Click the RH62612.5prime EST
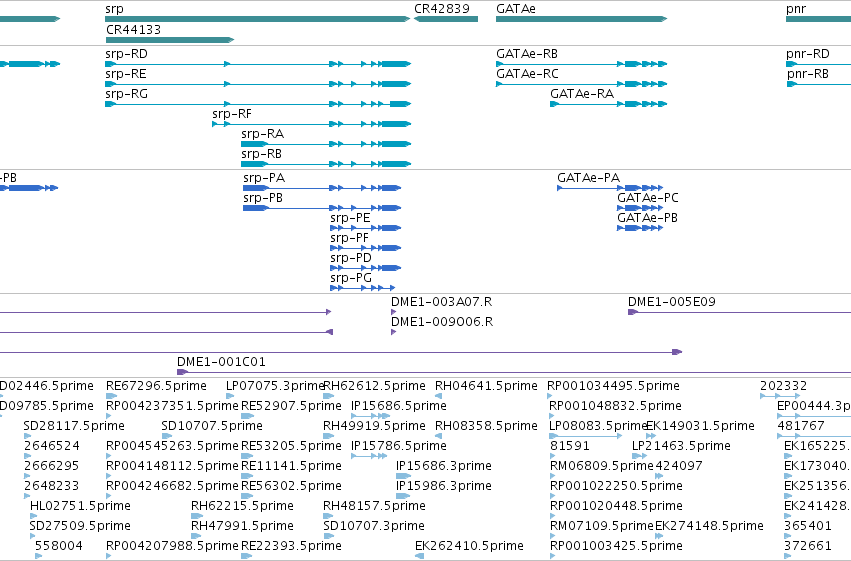Screen dimensions: 851x561 point(328,396)
